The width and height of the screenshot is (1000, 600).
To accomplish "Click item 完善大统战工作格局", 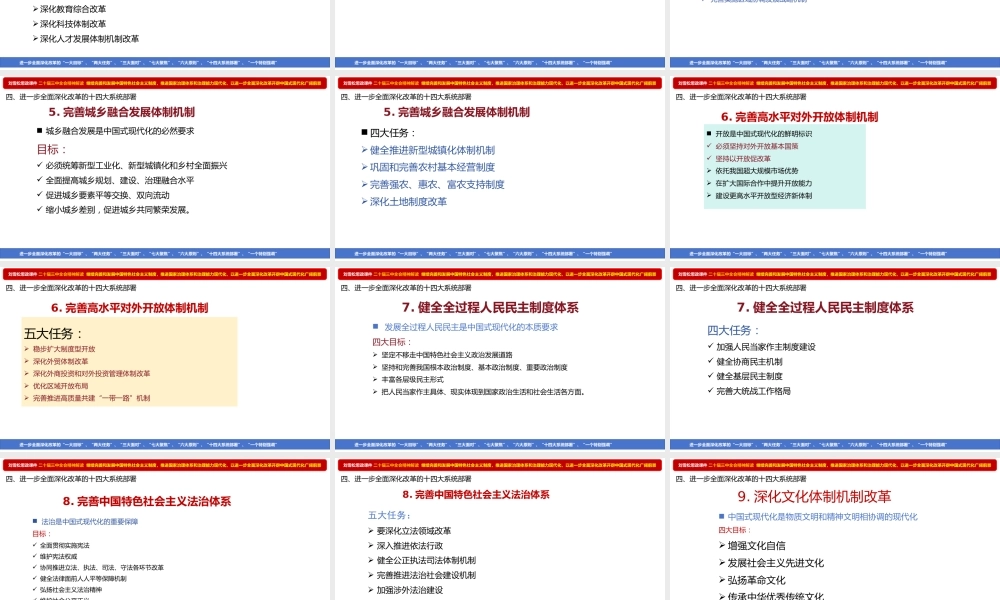I will pos(753,391).
